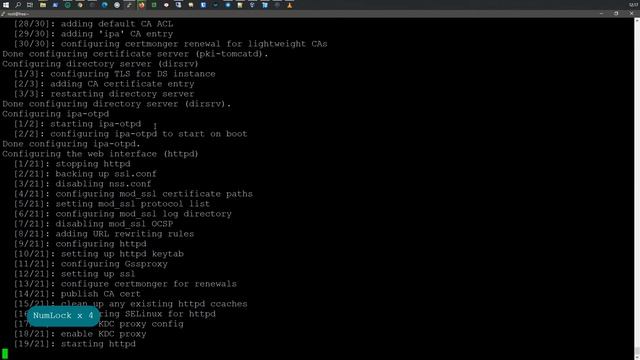Image resolution: width=640 pixels, height=360 pixels.
Task: Click the line '[1/21]: stopping httpd'
Action: click(x=72, y=164)
